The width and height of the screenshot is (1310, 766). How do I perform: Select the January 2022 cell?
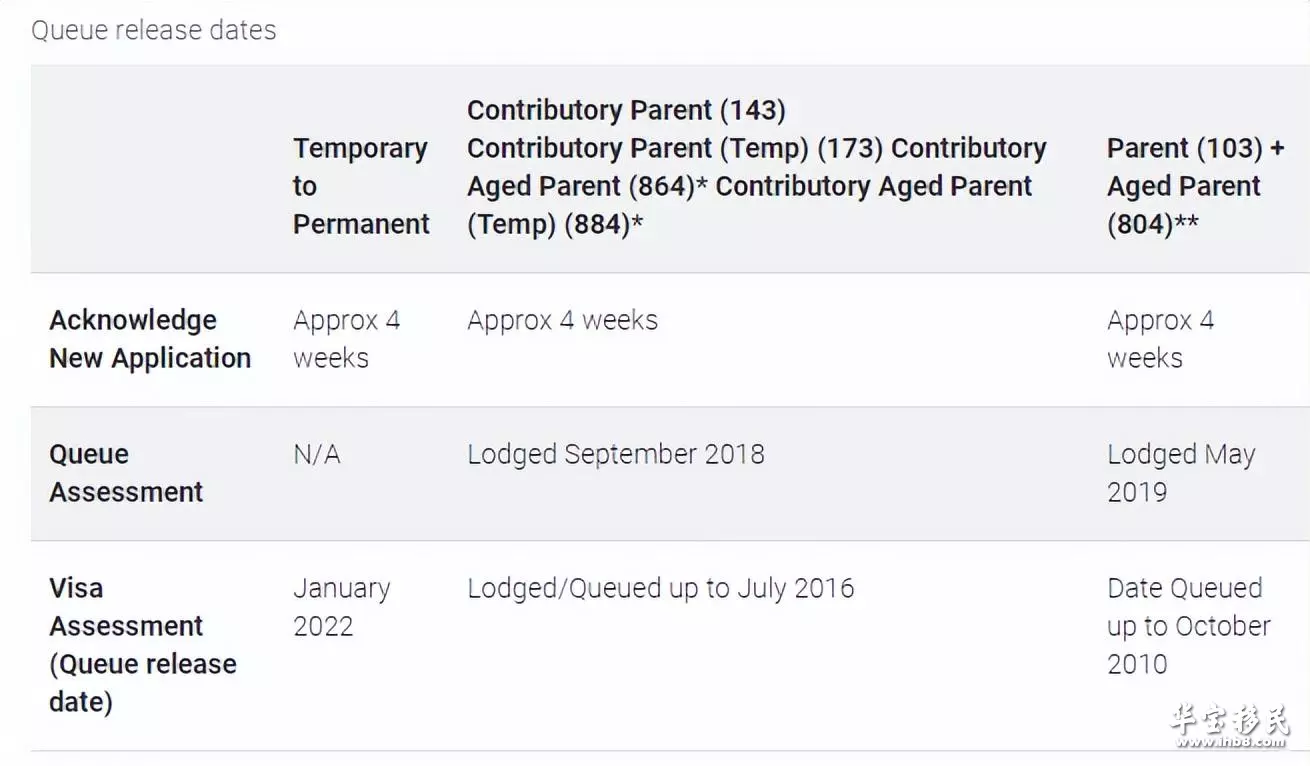tap(342, 607)
